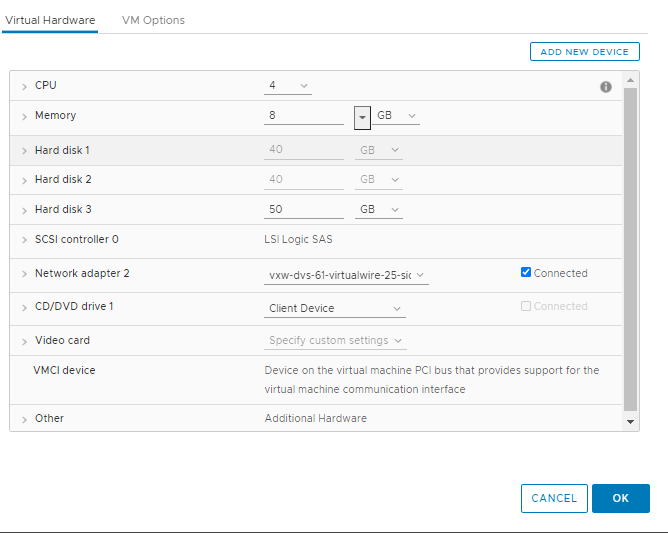Image resolution: width=668 pixels, height=533 pixels.
Task: Expand Hard disk 1 details
Action: pyautogui.click(x=24, y=151)
